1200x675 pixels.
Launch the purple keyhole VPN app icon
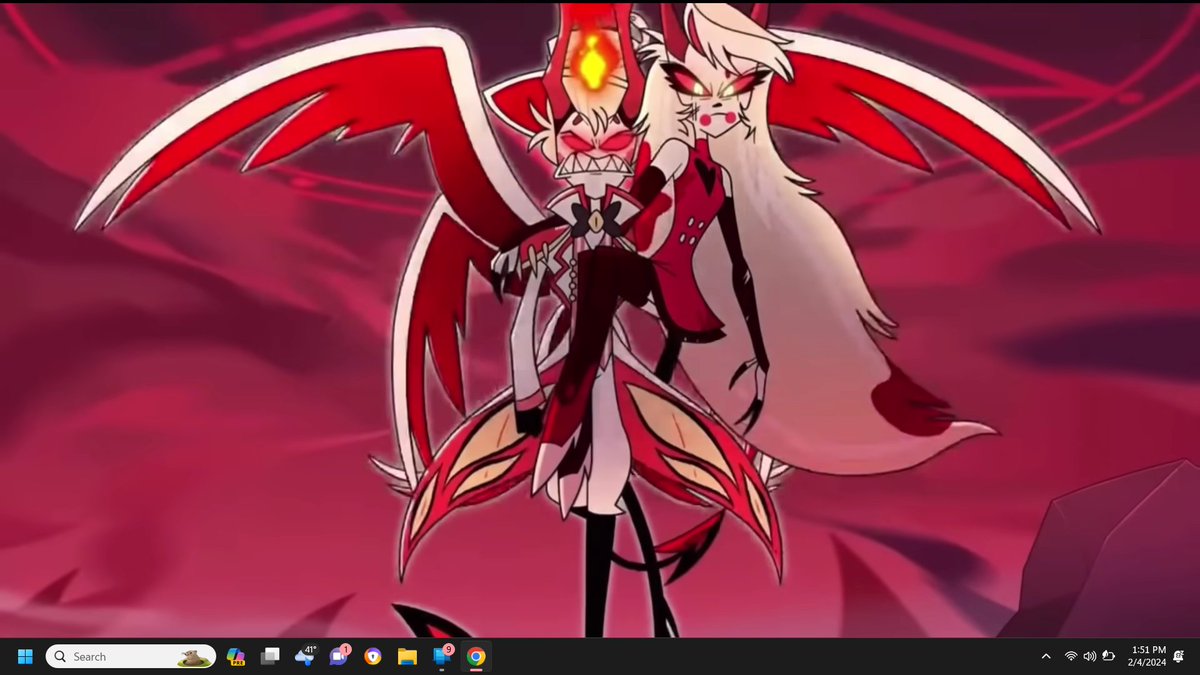[373, 657]
